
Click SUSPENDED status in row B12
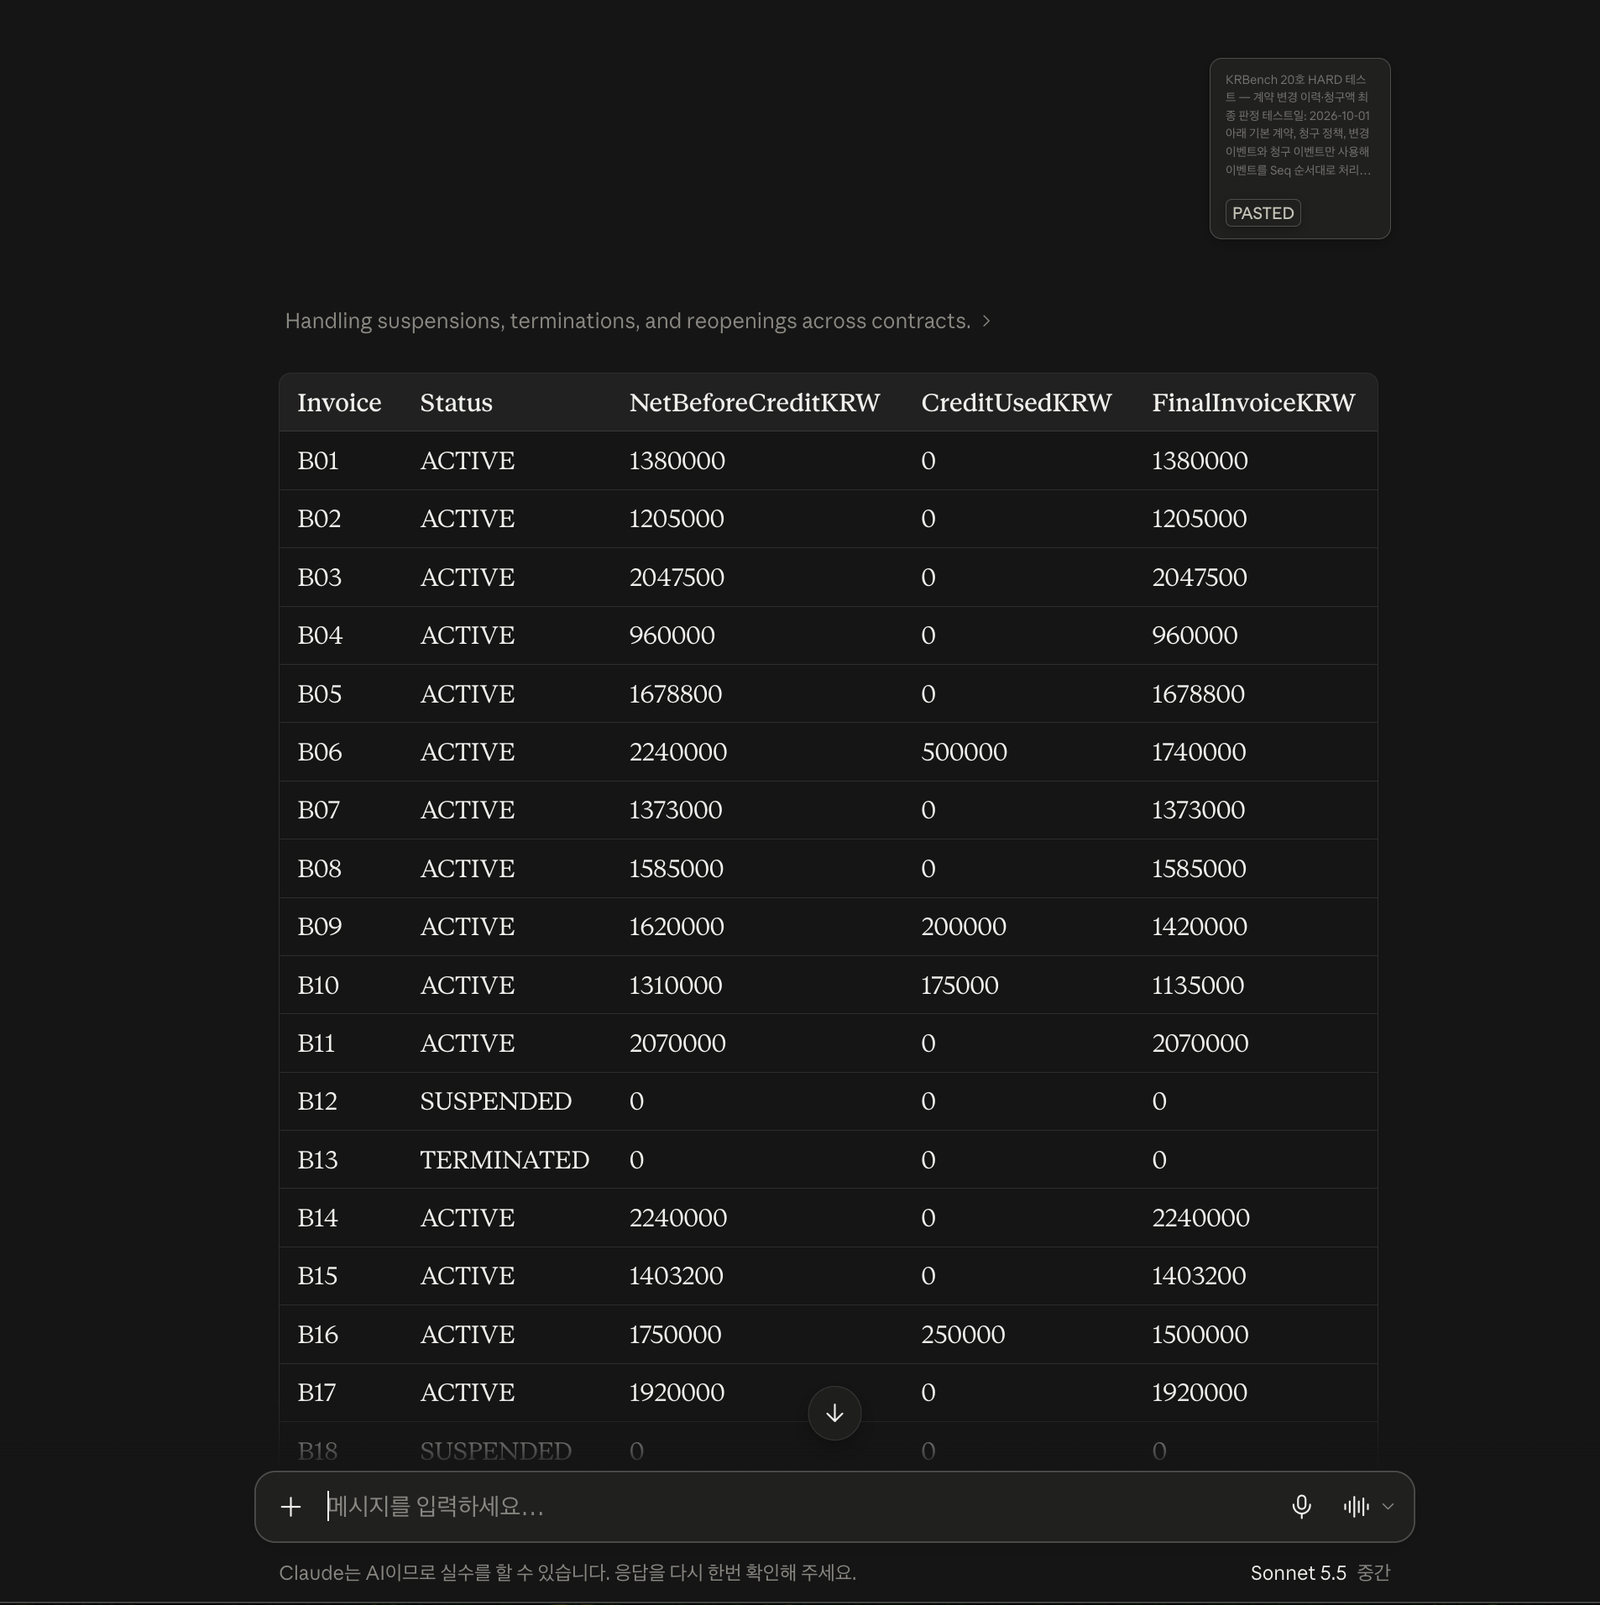[495, 1101]
